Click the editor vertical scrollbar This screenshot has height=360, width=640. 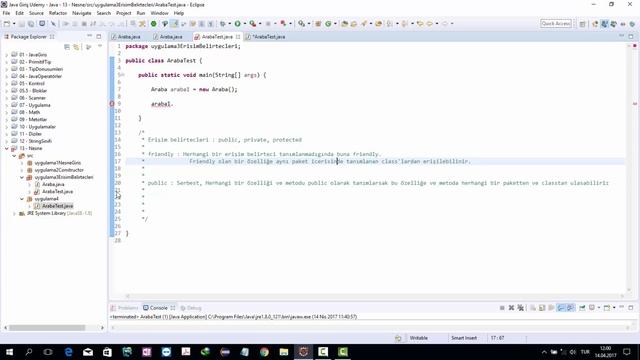click(x=629, y=167)
